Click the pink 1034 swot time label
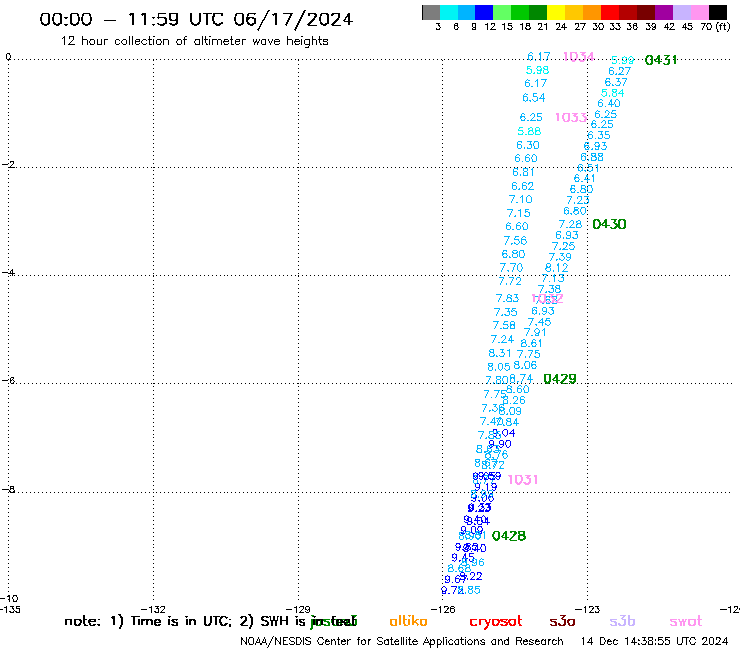 [x=579, y=57]
